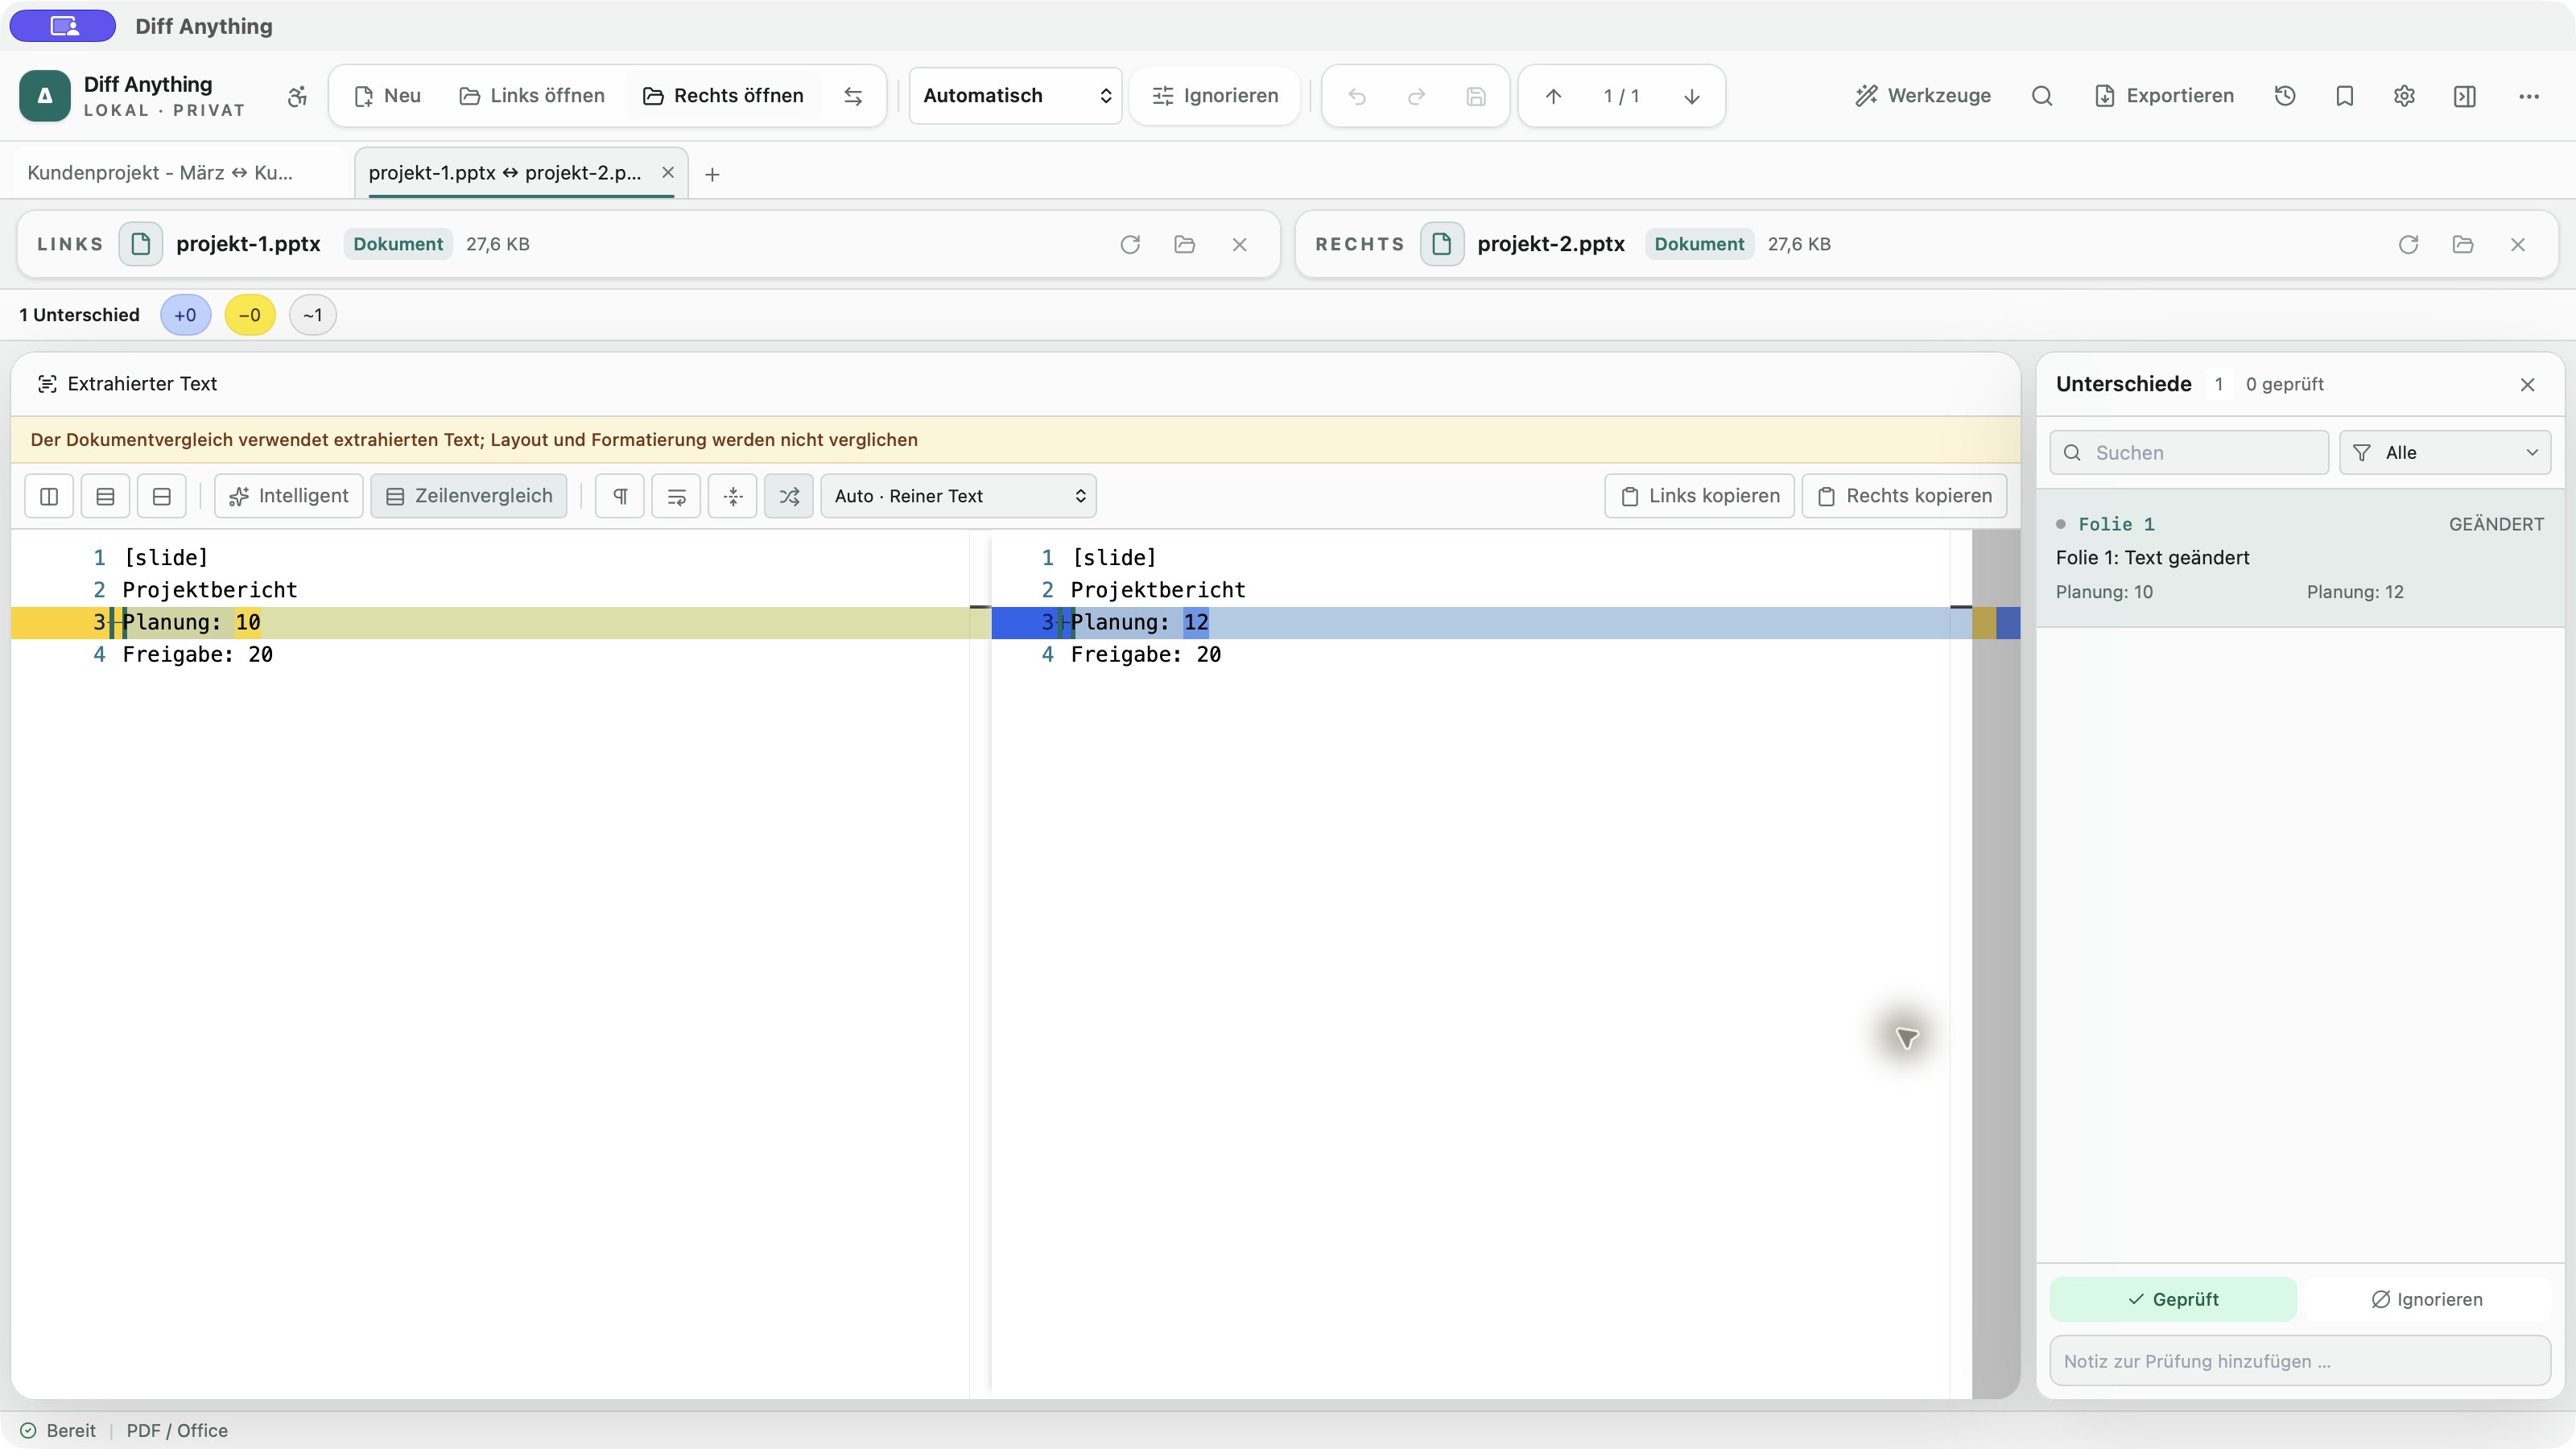Viewport: 2576px width, 1449px height.
Task: Click the bookmark icon
Action: pyautogui.click(x=2345, y=96)
